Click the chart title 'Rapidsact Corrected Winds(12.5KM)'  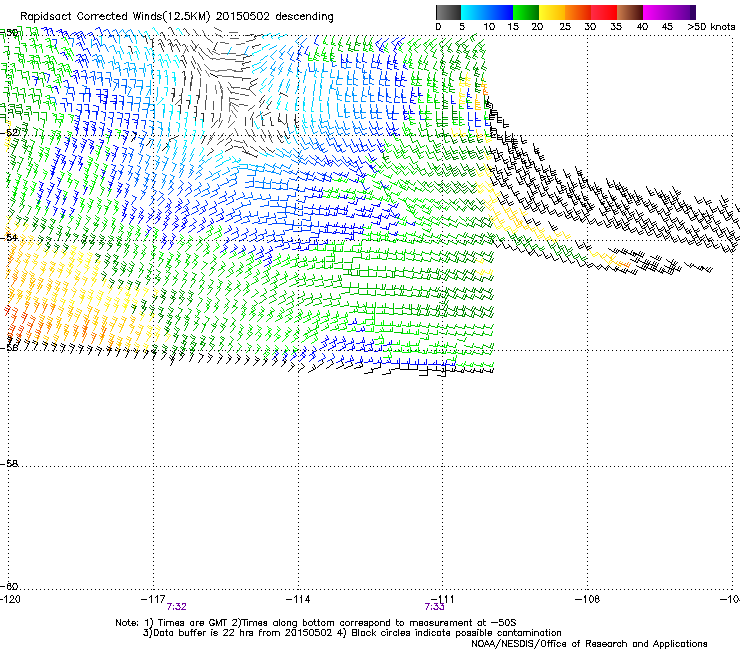(x=115, y=17)
